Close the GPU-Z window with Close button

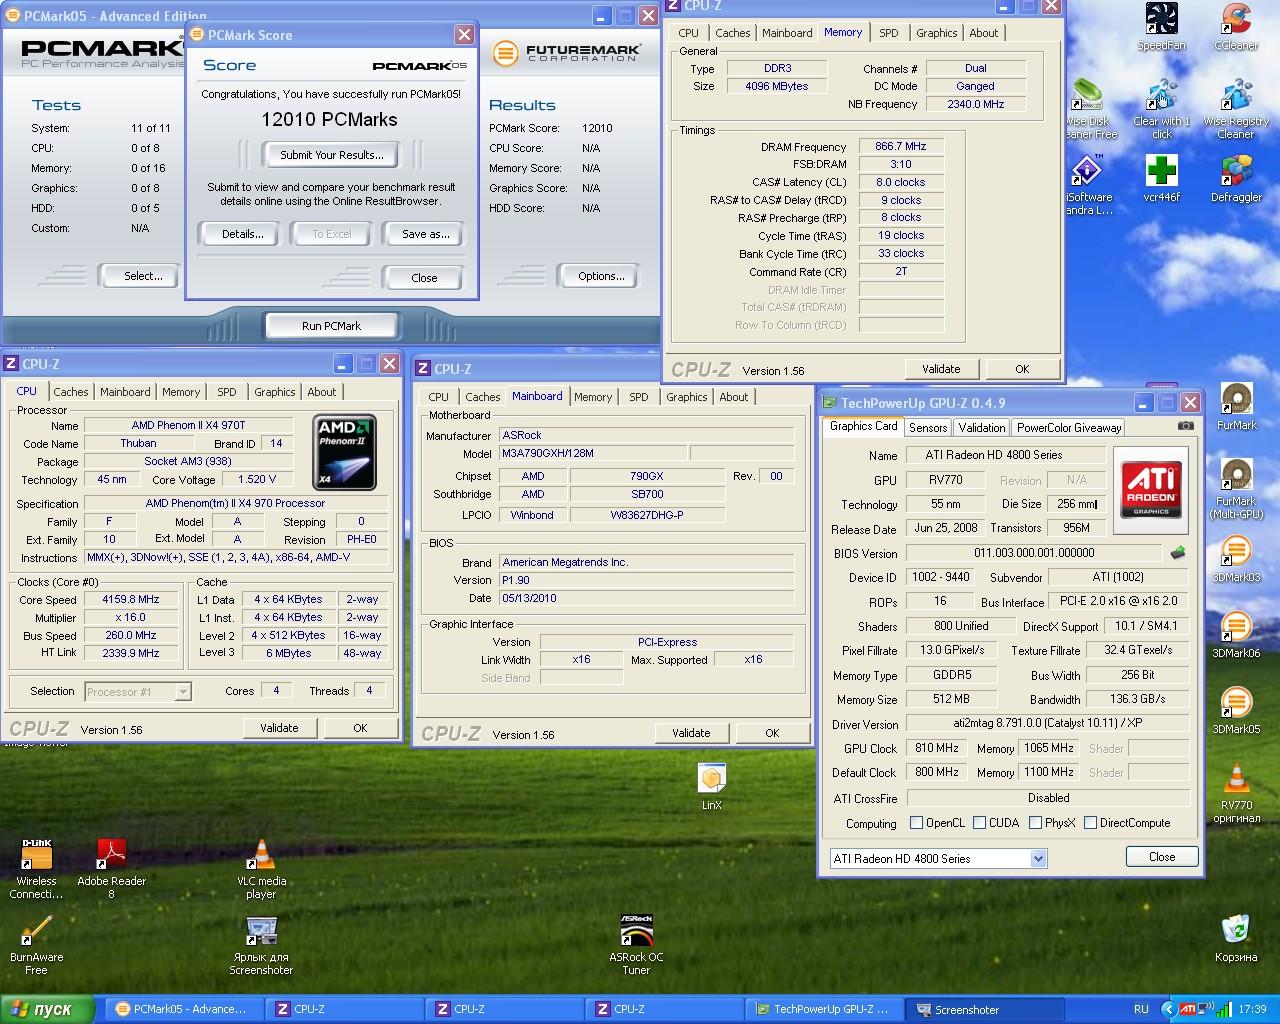point(1162,857)
